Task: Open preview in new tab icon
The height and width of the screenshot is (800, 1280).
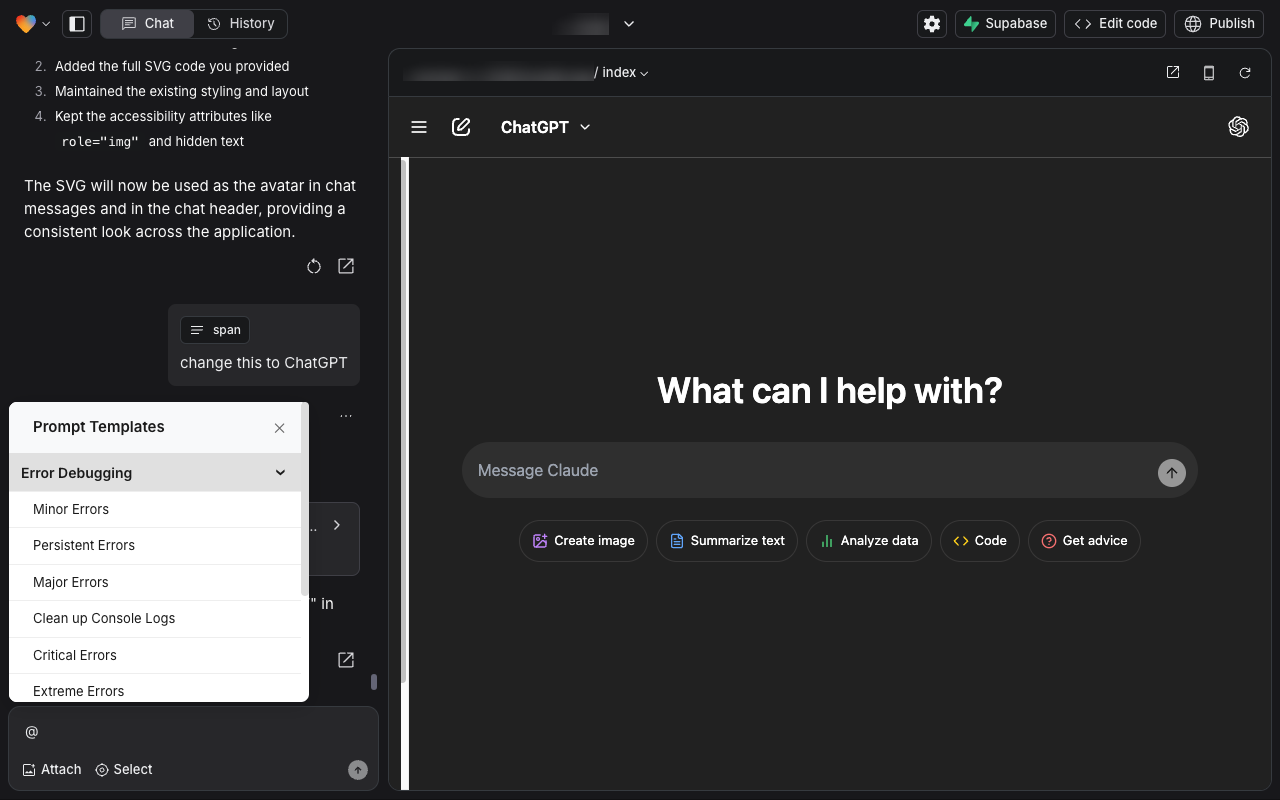Action: pos(1173,73)
